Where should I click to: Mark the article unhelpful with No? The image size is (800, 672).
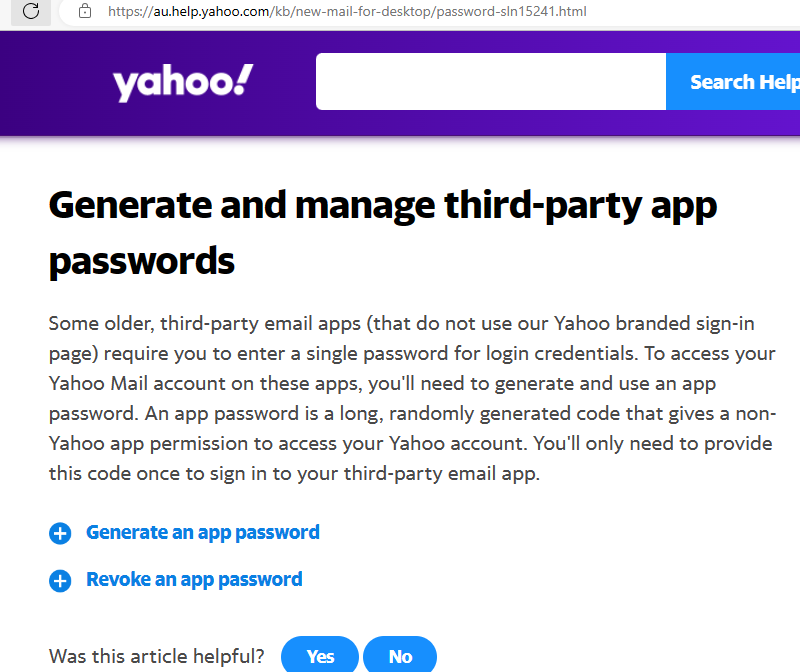400,656
